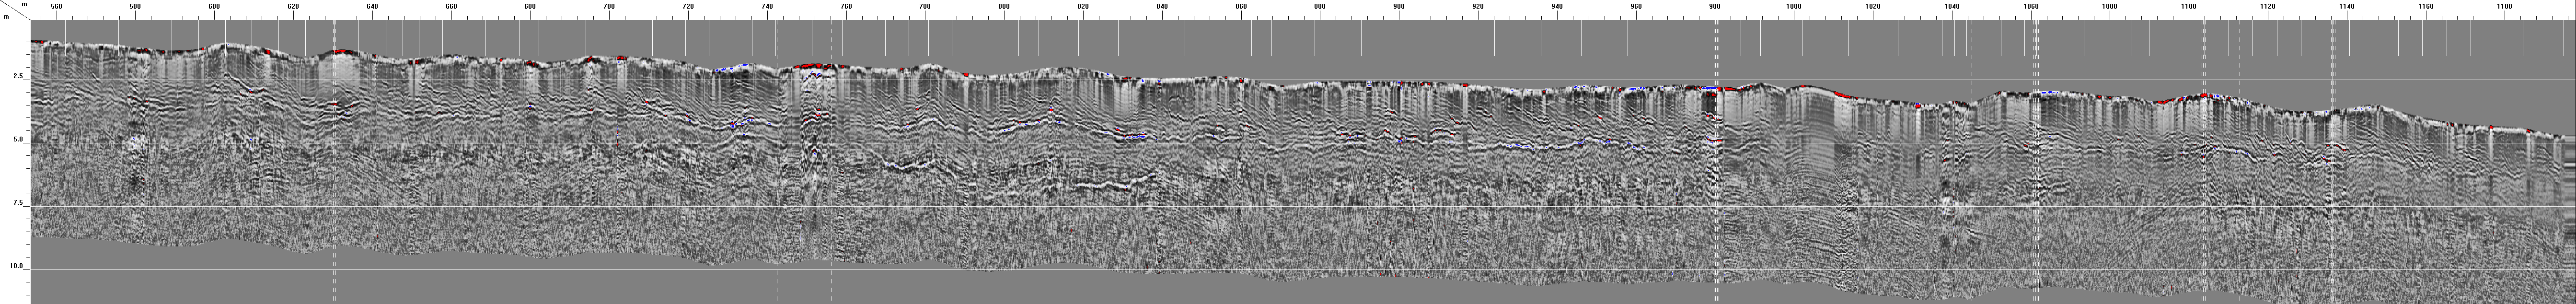
Task: Pick the 680 distance axis label
Action: [x=530, y=6]
